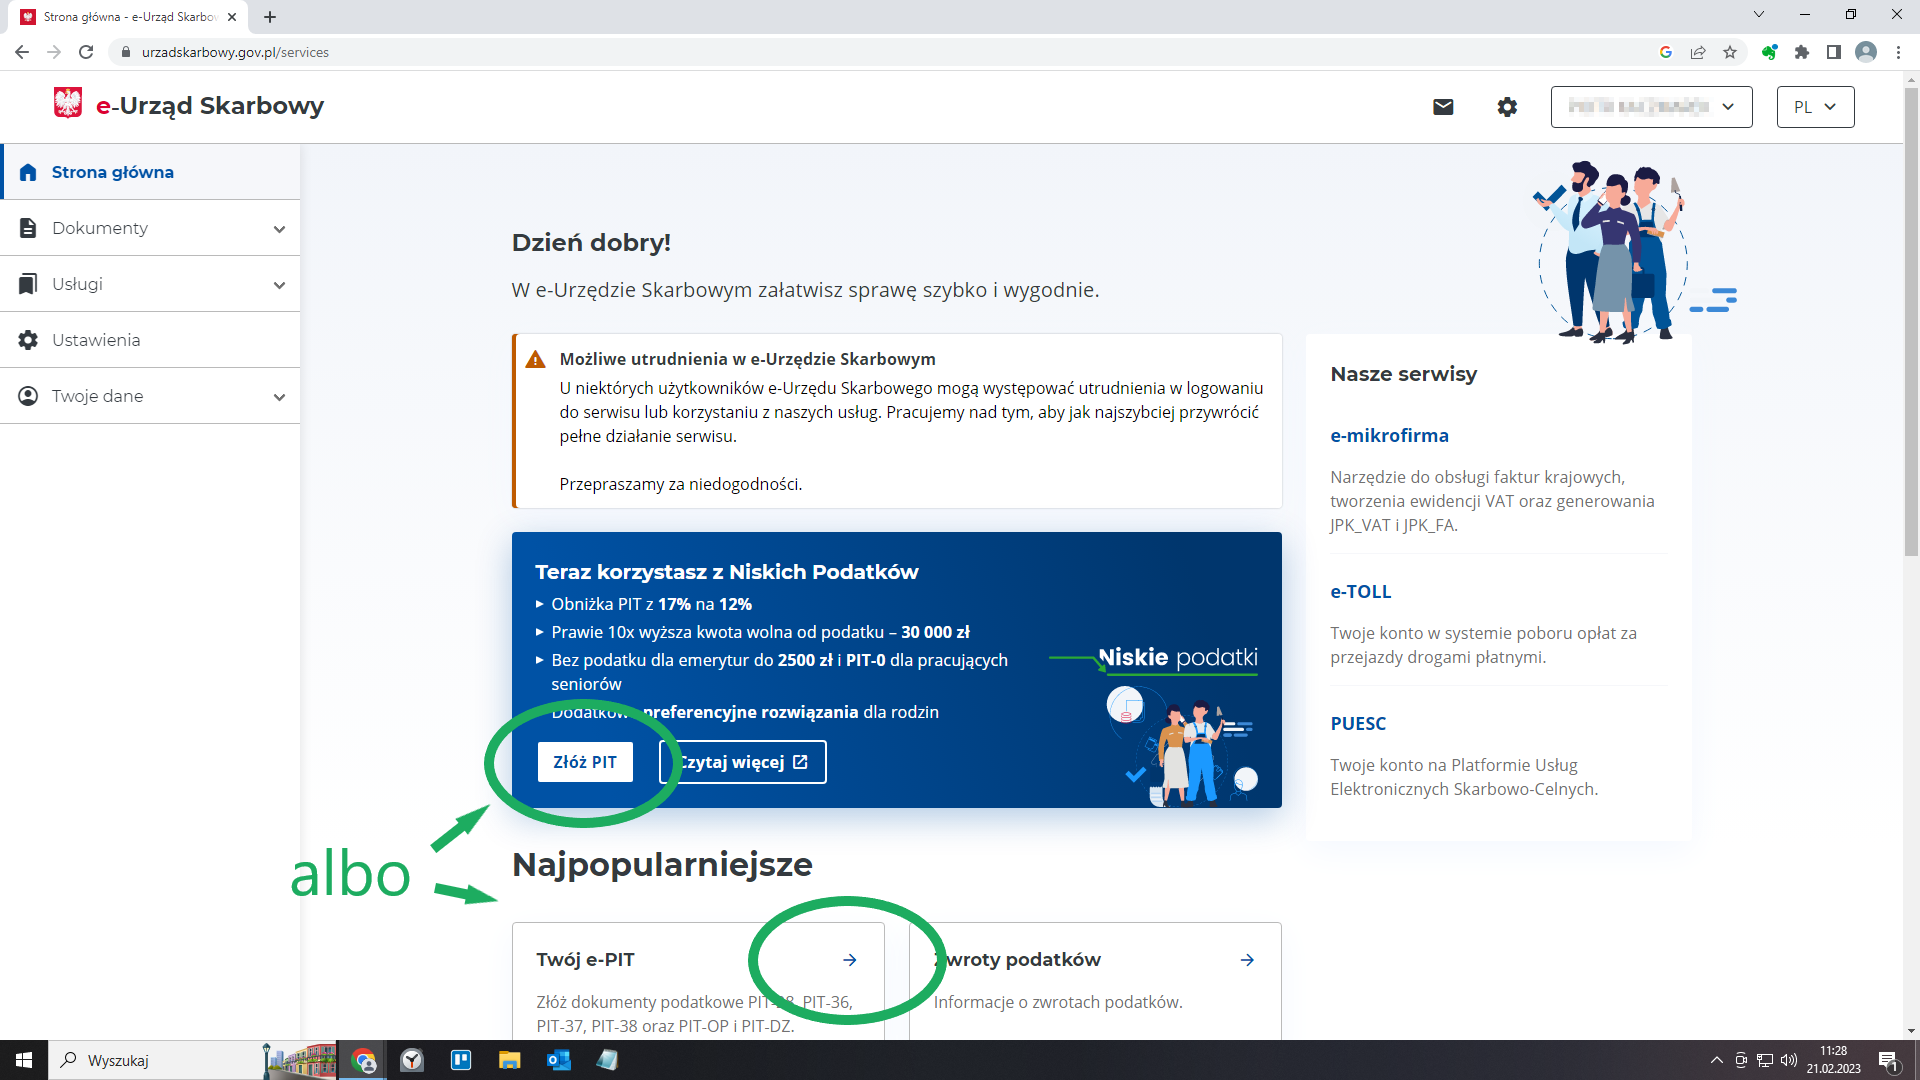Open File Explorer from the taskbar
The height and width of the screenshot is (1080, 1920).
point(510,1060)
